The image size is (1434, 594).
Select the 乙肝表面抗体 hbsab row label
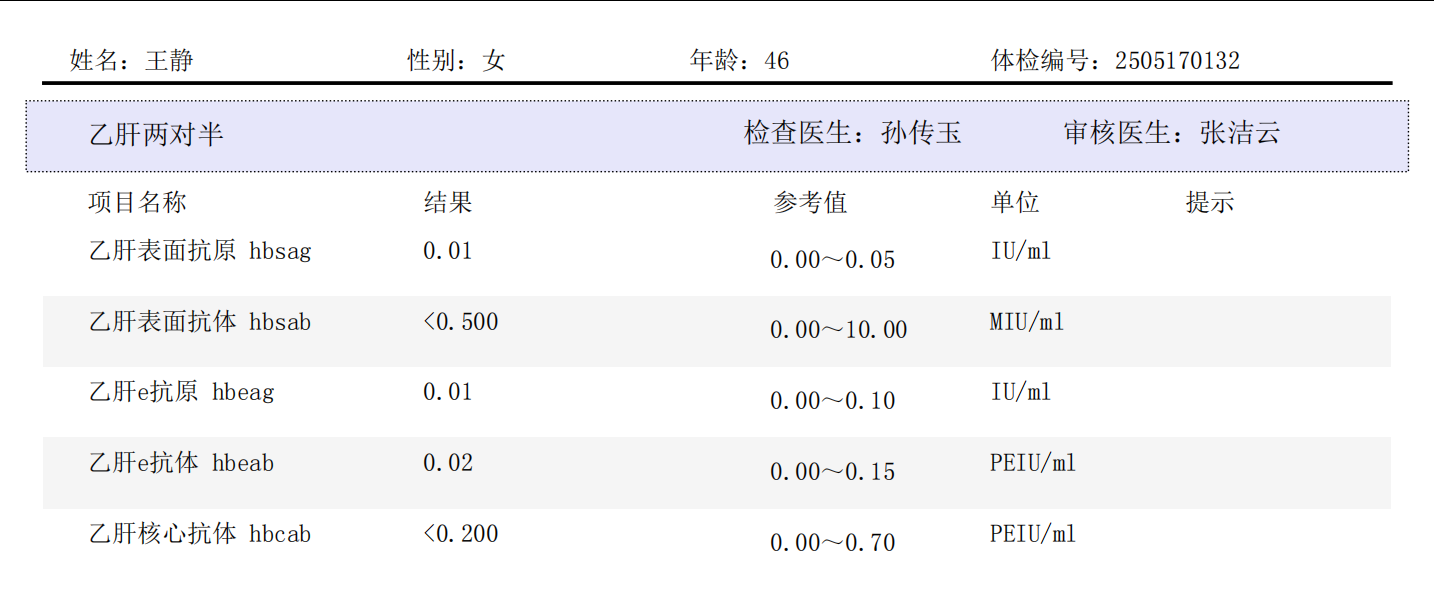[200, 322]
